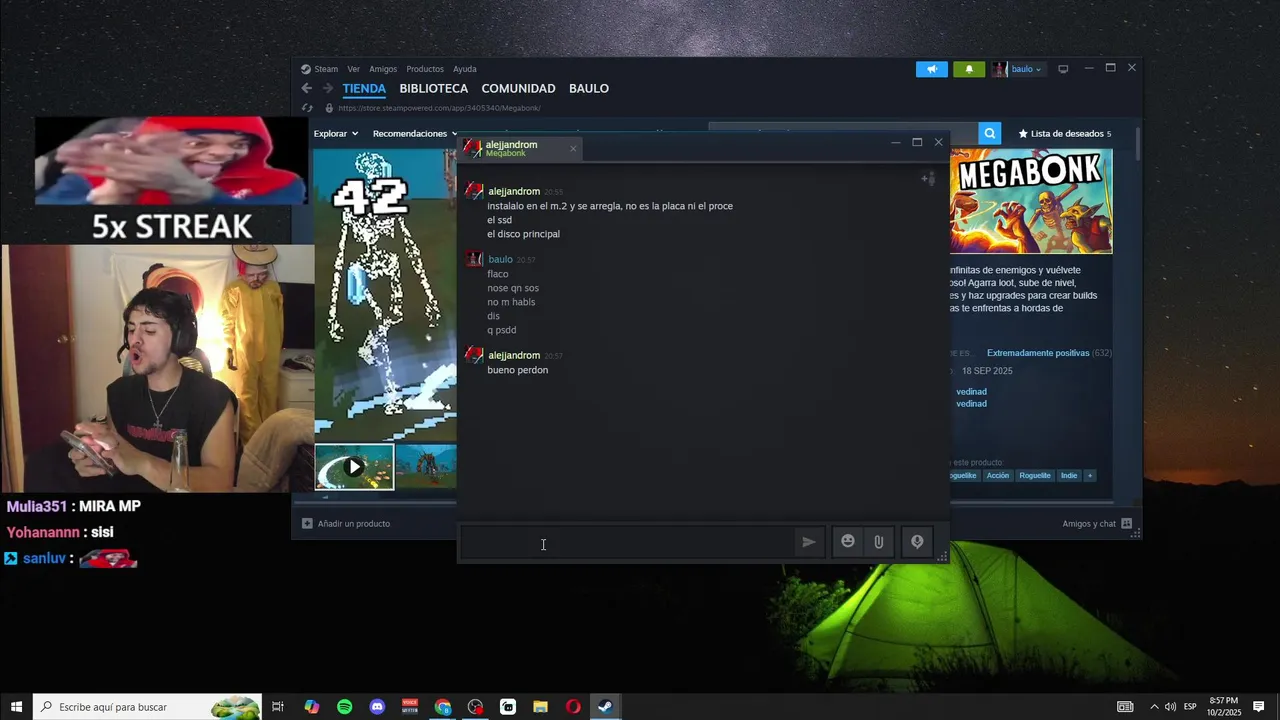Switch to Big Picture mode icon
The width and height of the screenshot is (1280, 720).
click(x=1063, y=69)
